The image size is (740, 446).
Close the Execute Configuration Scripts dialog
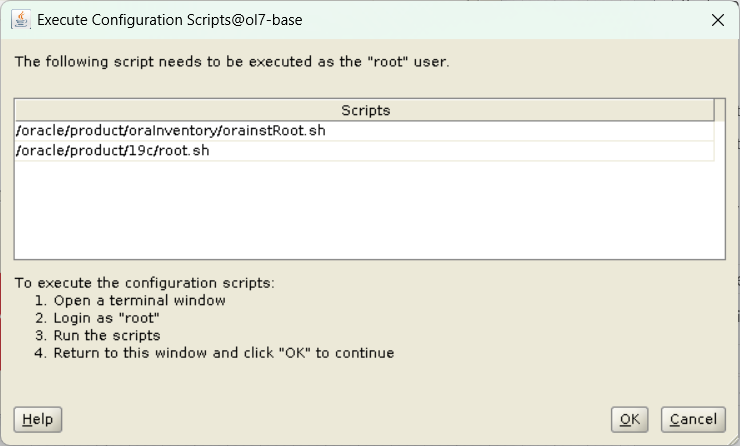(x=718, y=20)
